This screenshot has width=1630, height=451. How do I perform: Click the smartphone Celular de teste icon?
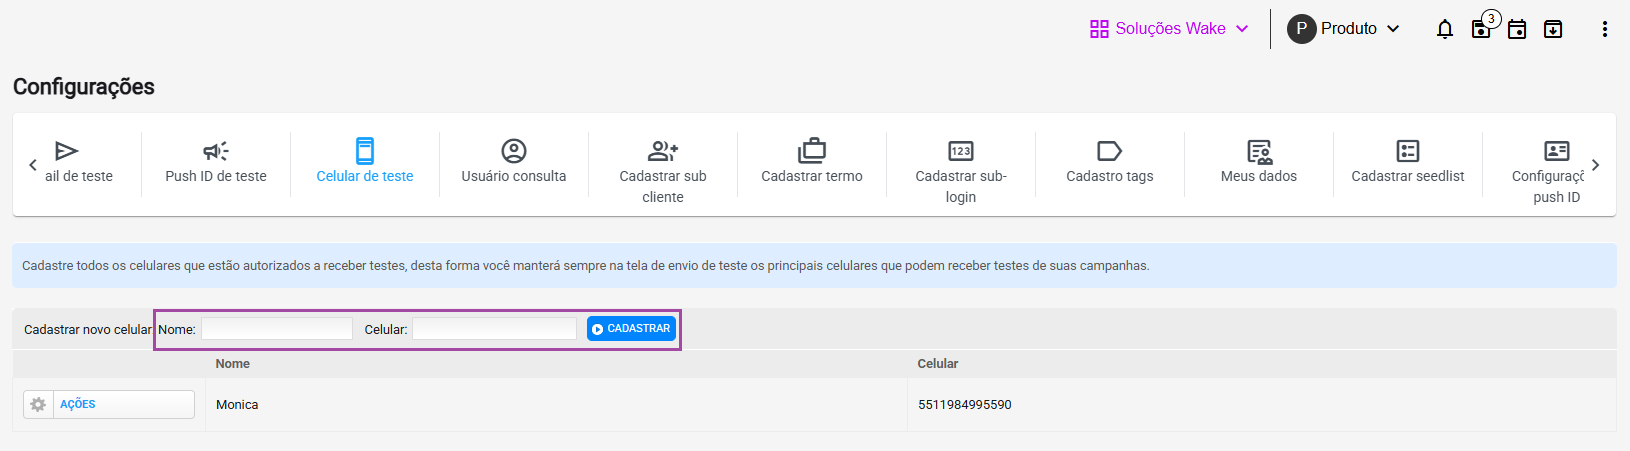point(365,151)
